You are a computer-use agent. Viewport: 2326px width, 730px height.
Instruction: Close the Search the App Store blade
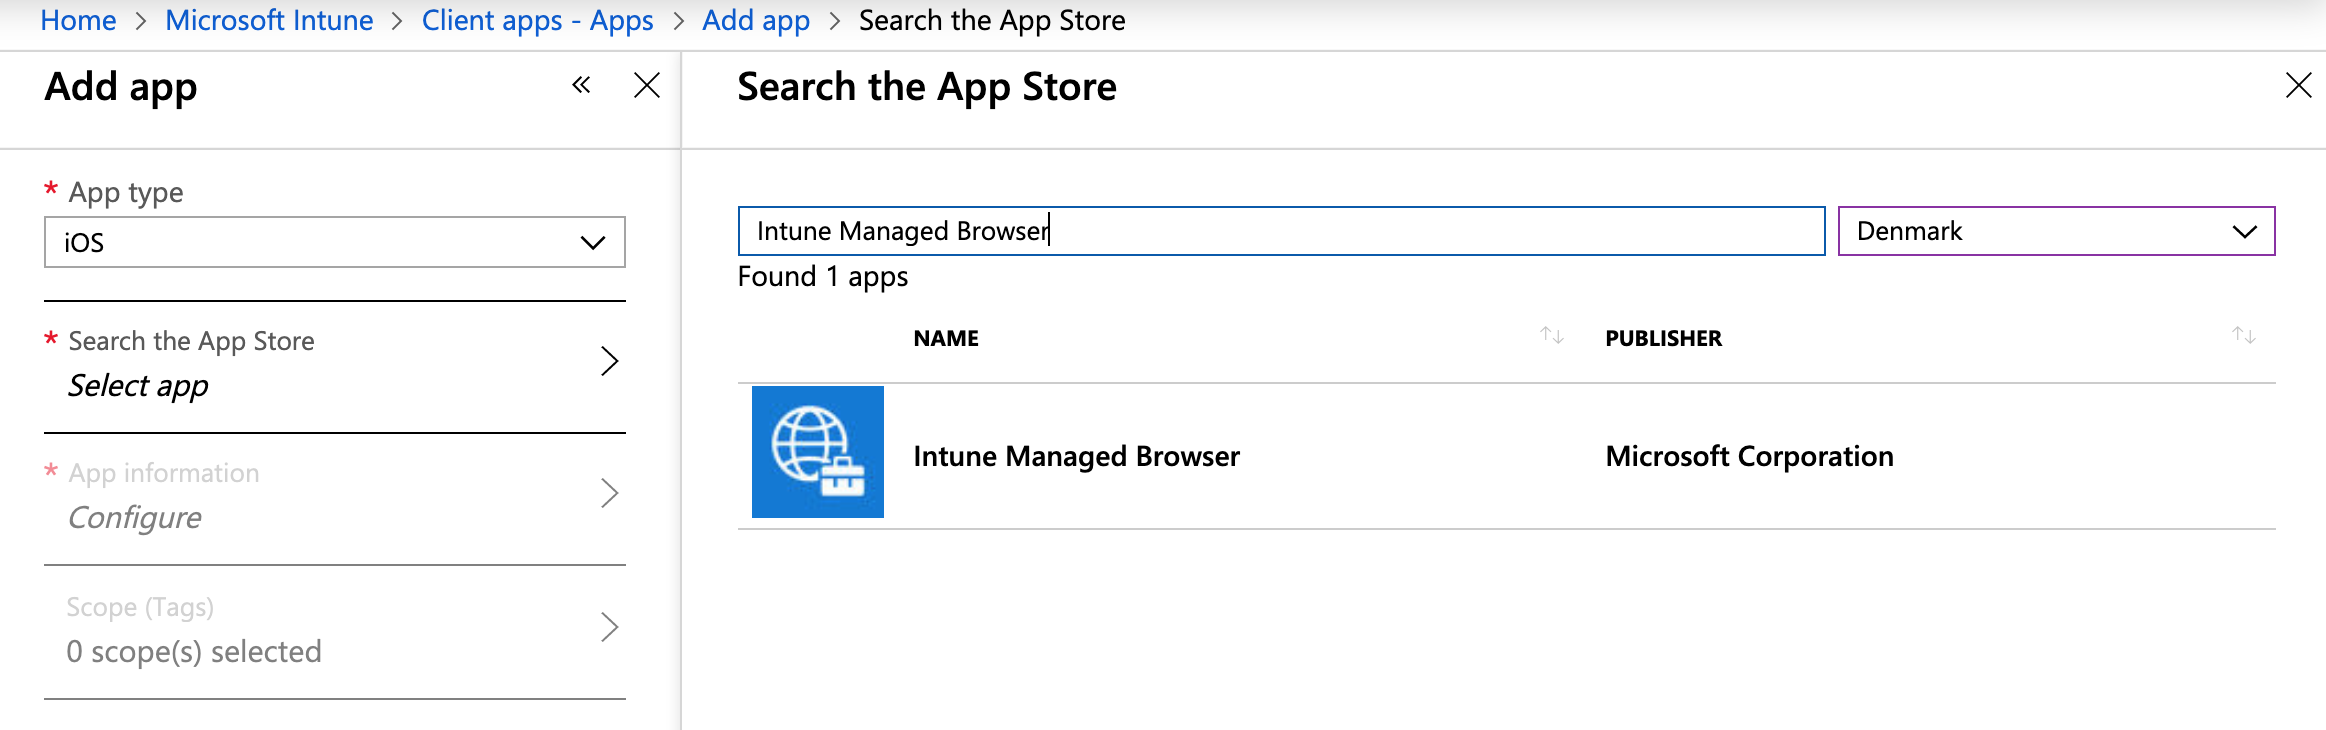2298,85
